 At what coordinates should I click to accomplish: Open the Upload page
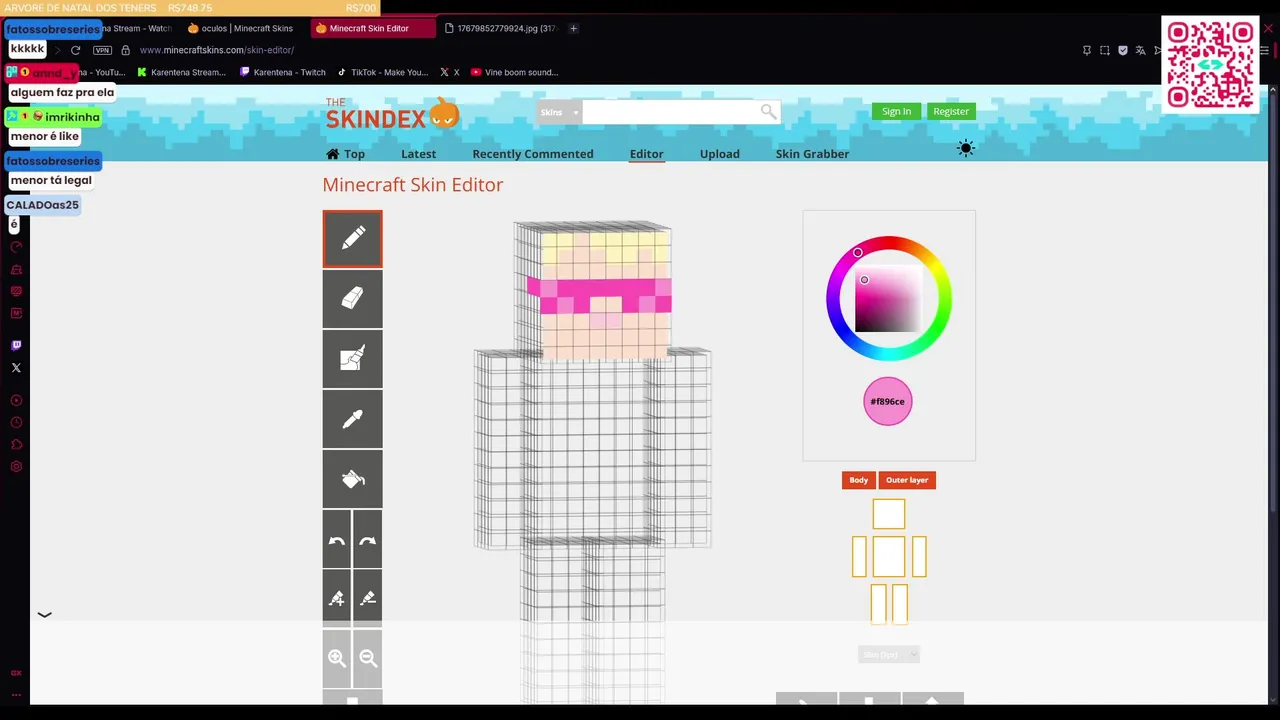click(x=720, y=154)
